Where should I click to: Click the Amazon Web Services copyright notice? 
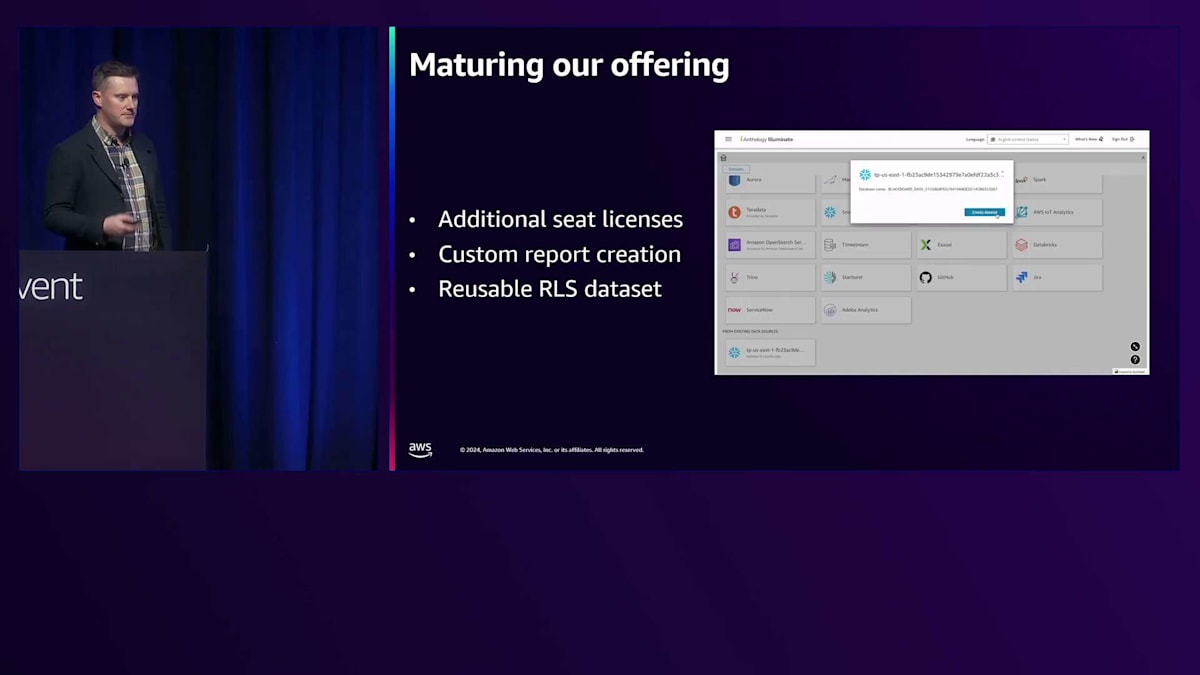point(551,450)
